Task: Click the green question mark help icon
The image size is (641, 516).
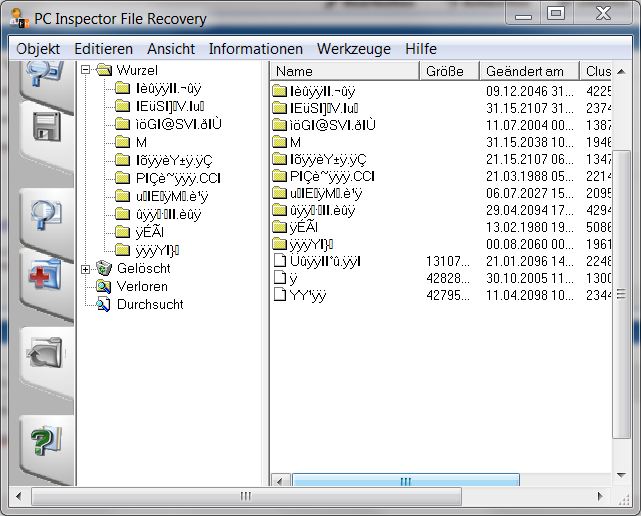Action: 46,440
